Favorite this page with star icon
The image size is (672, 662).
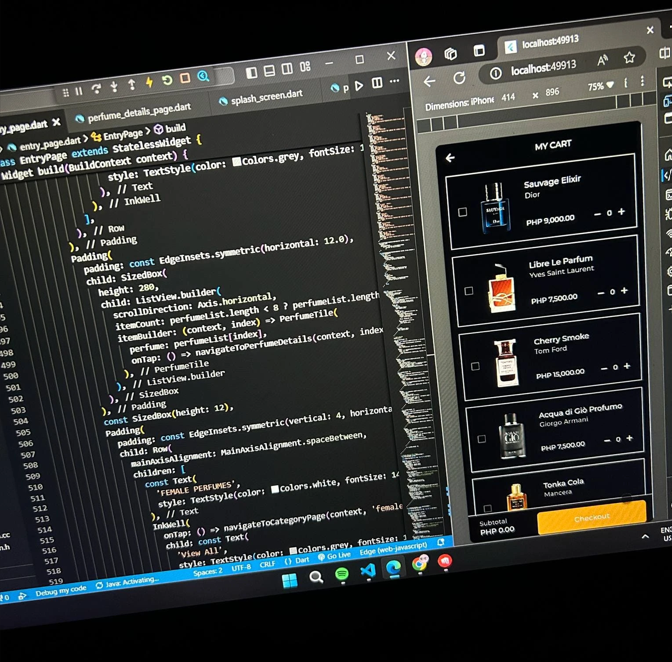(x=629, y=57)
